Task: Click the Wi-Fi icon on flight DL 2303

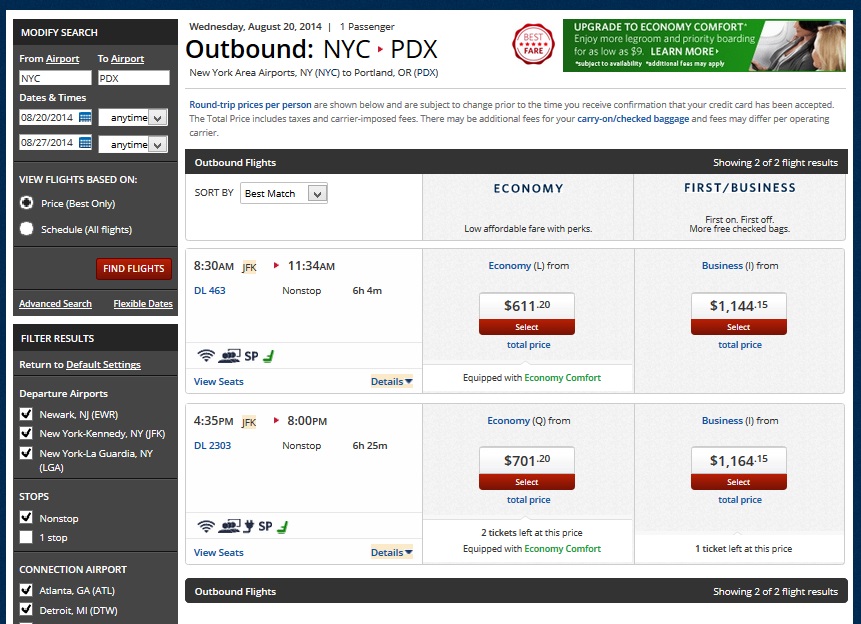Action: click(x=205, y=526)
